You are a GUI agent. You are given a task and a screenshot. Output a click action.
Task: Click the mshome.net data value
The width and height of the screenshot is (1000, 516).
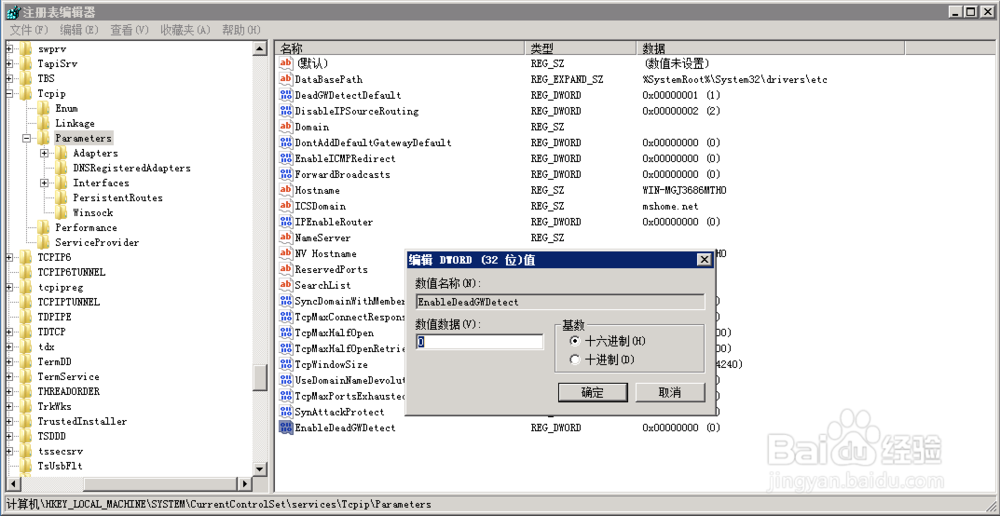(x=670, y=206)
